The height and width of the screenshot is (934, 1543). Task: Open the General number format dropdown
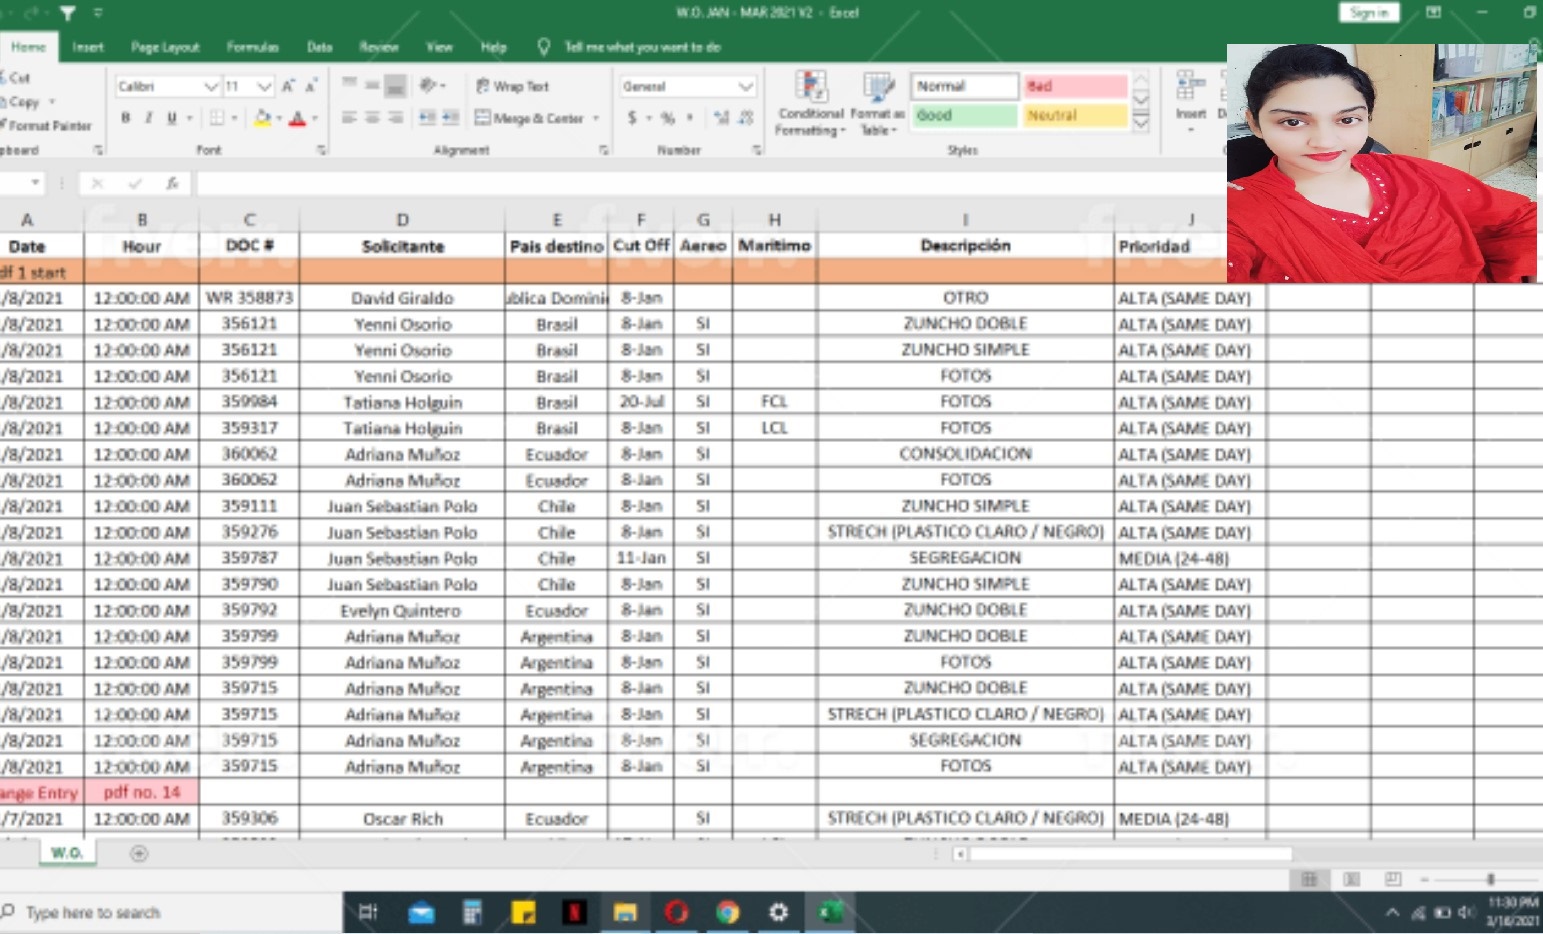click(x=744, y=86)
